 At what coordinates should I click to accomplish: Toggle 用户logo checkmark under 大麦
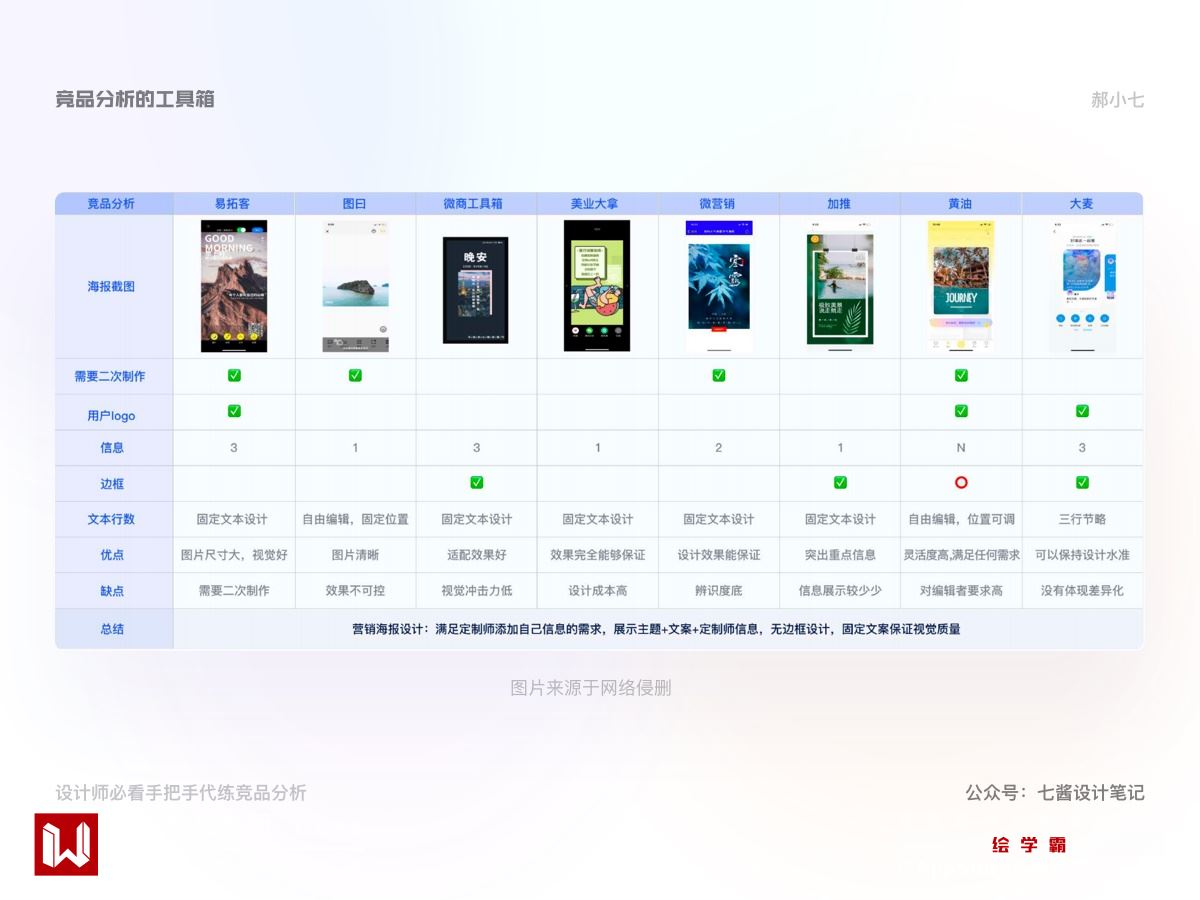tap(1082, 411)
